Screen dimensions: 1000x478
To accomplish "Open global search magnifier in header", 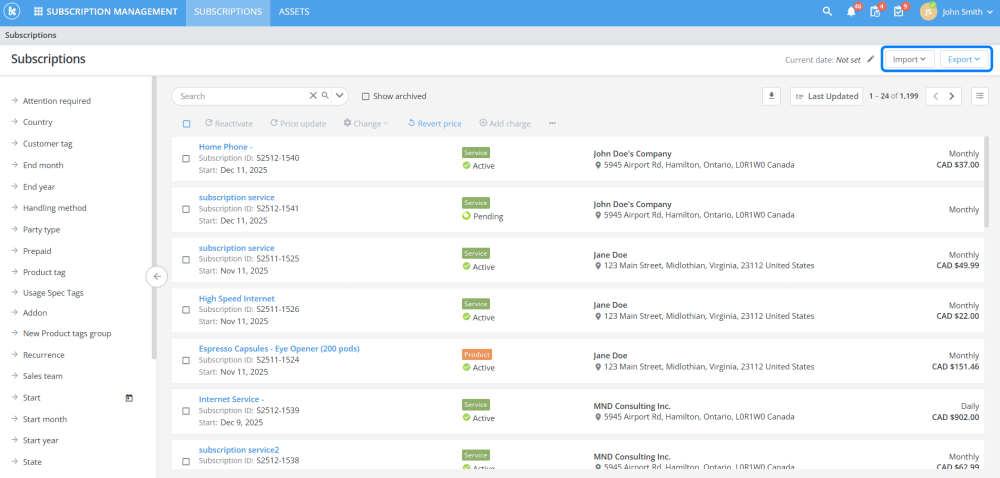I will click(827, 12).
